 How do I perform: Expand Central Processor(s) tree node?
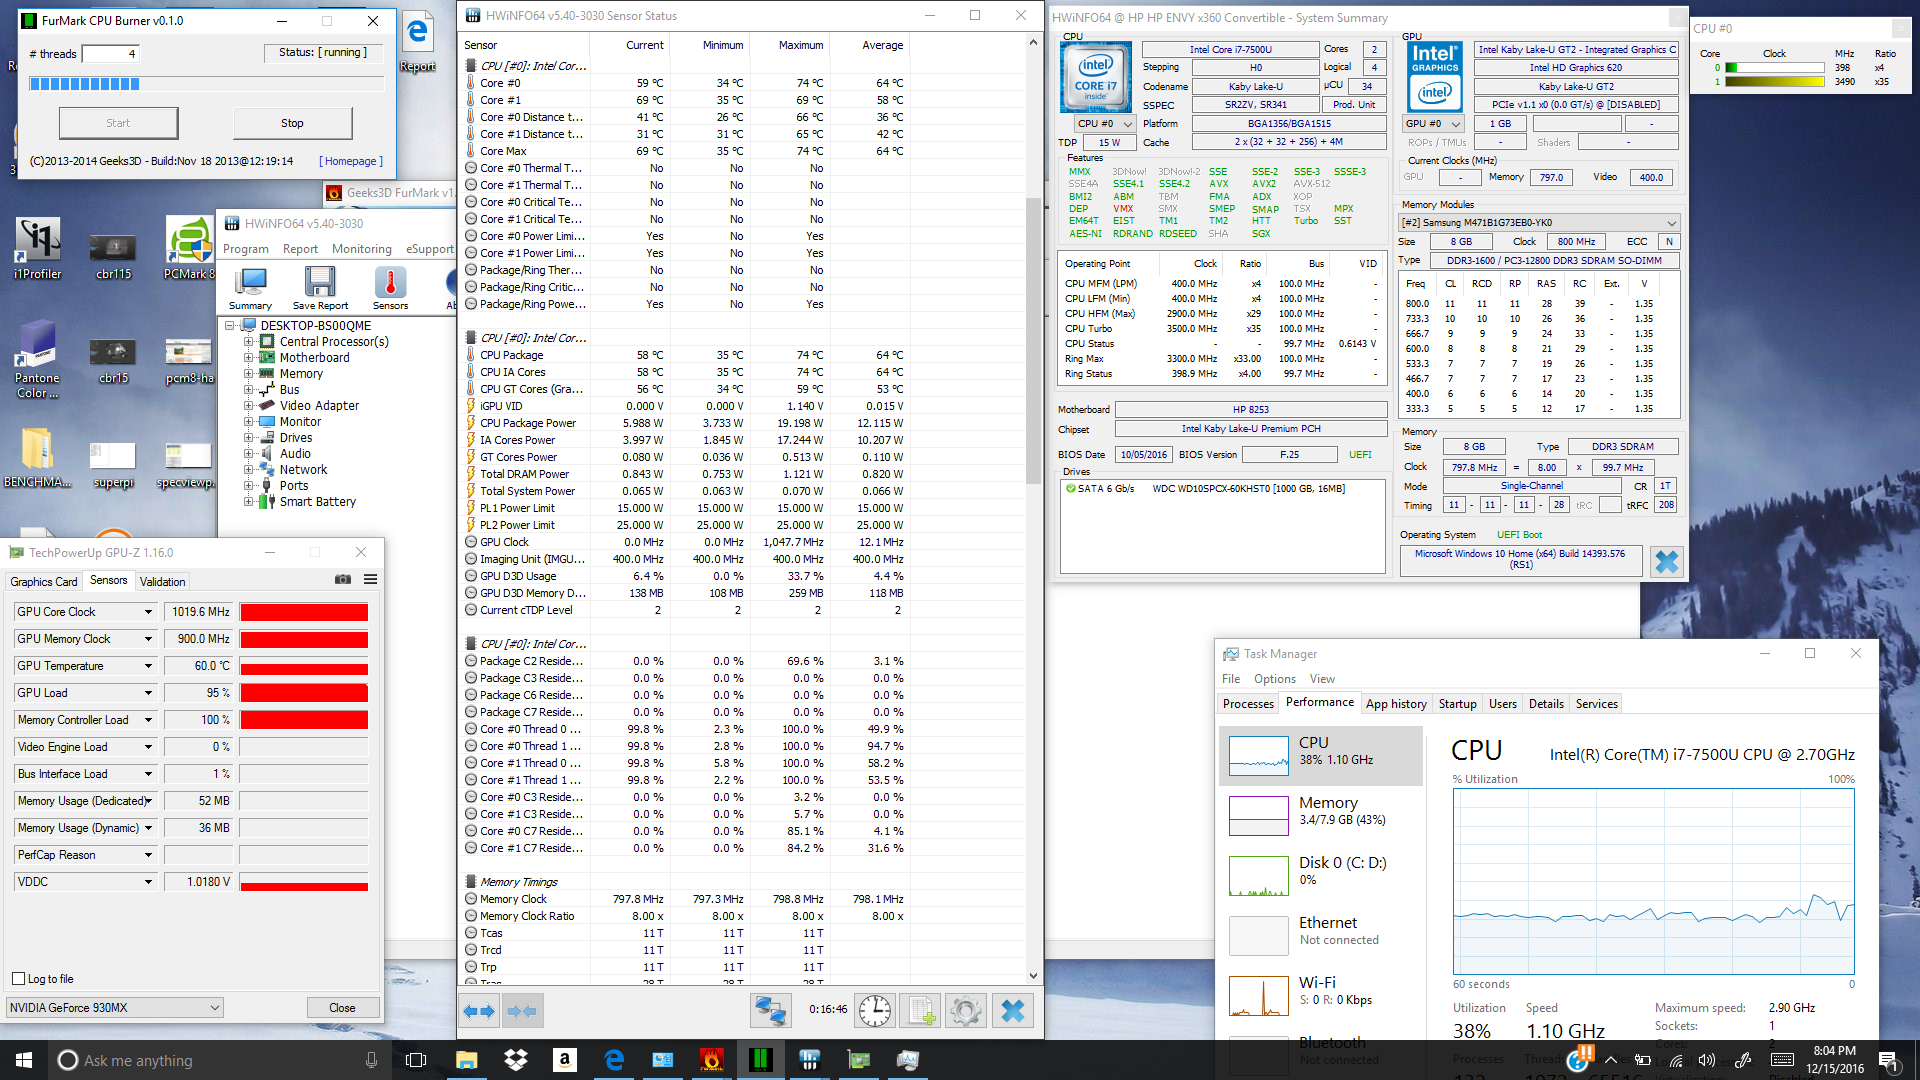(x=249, y=342)
